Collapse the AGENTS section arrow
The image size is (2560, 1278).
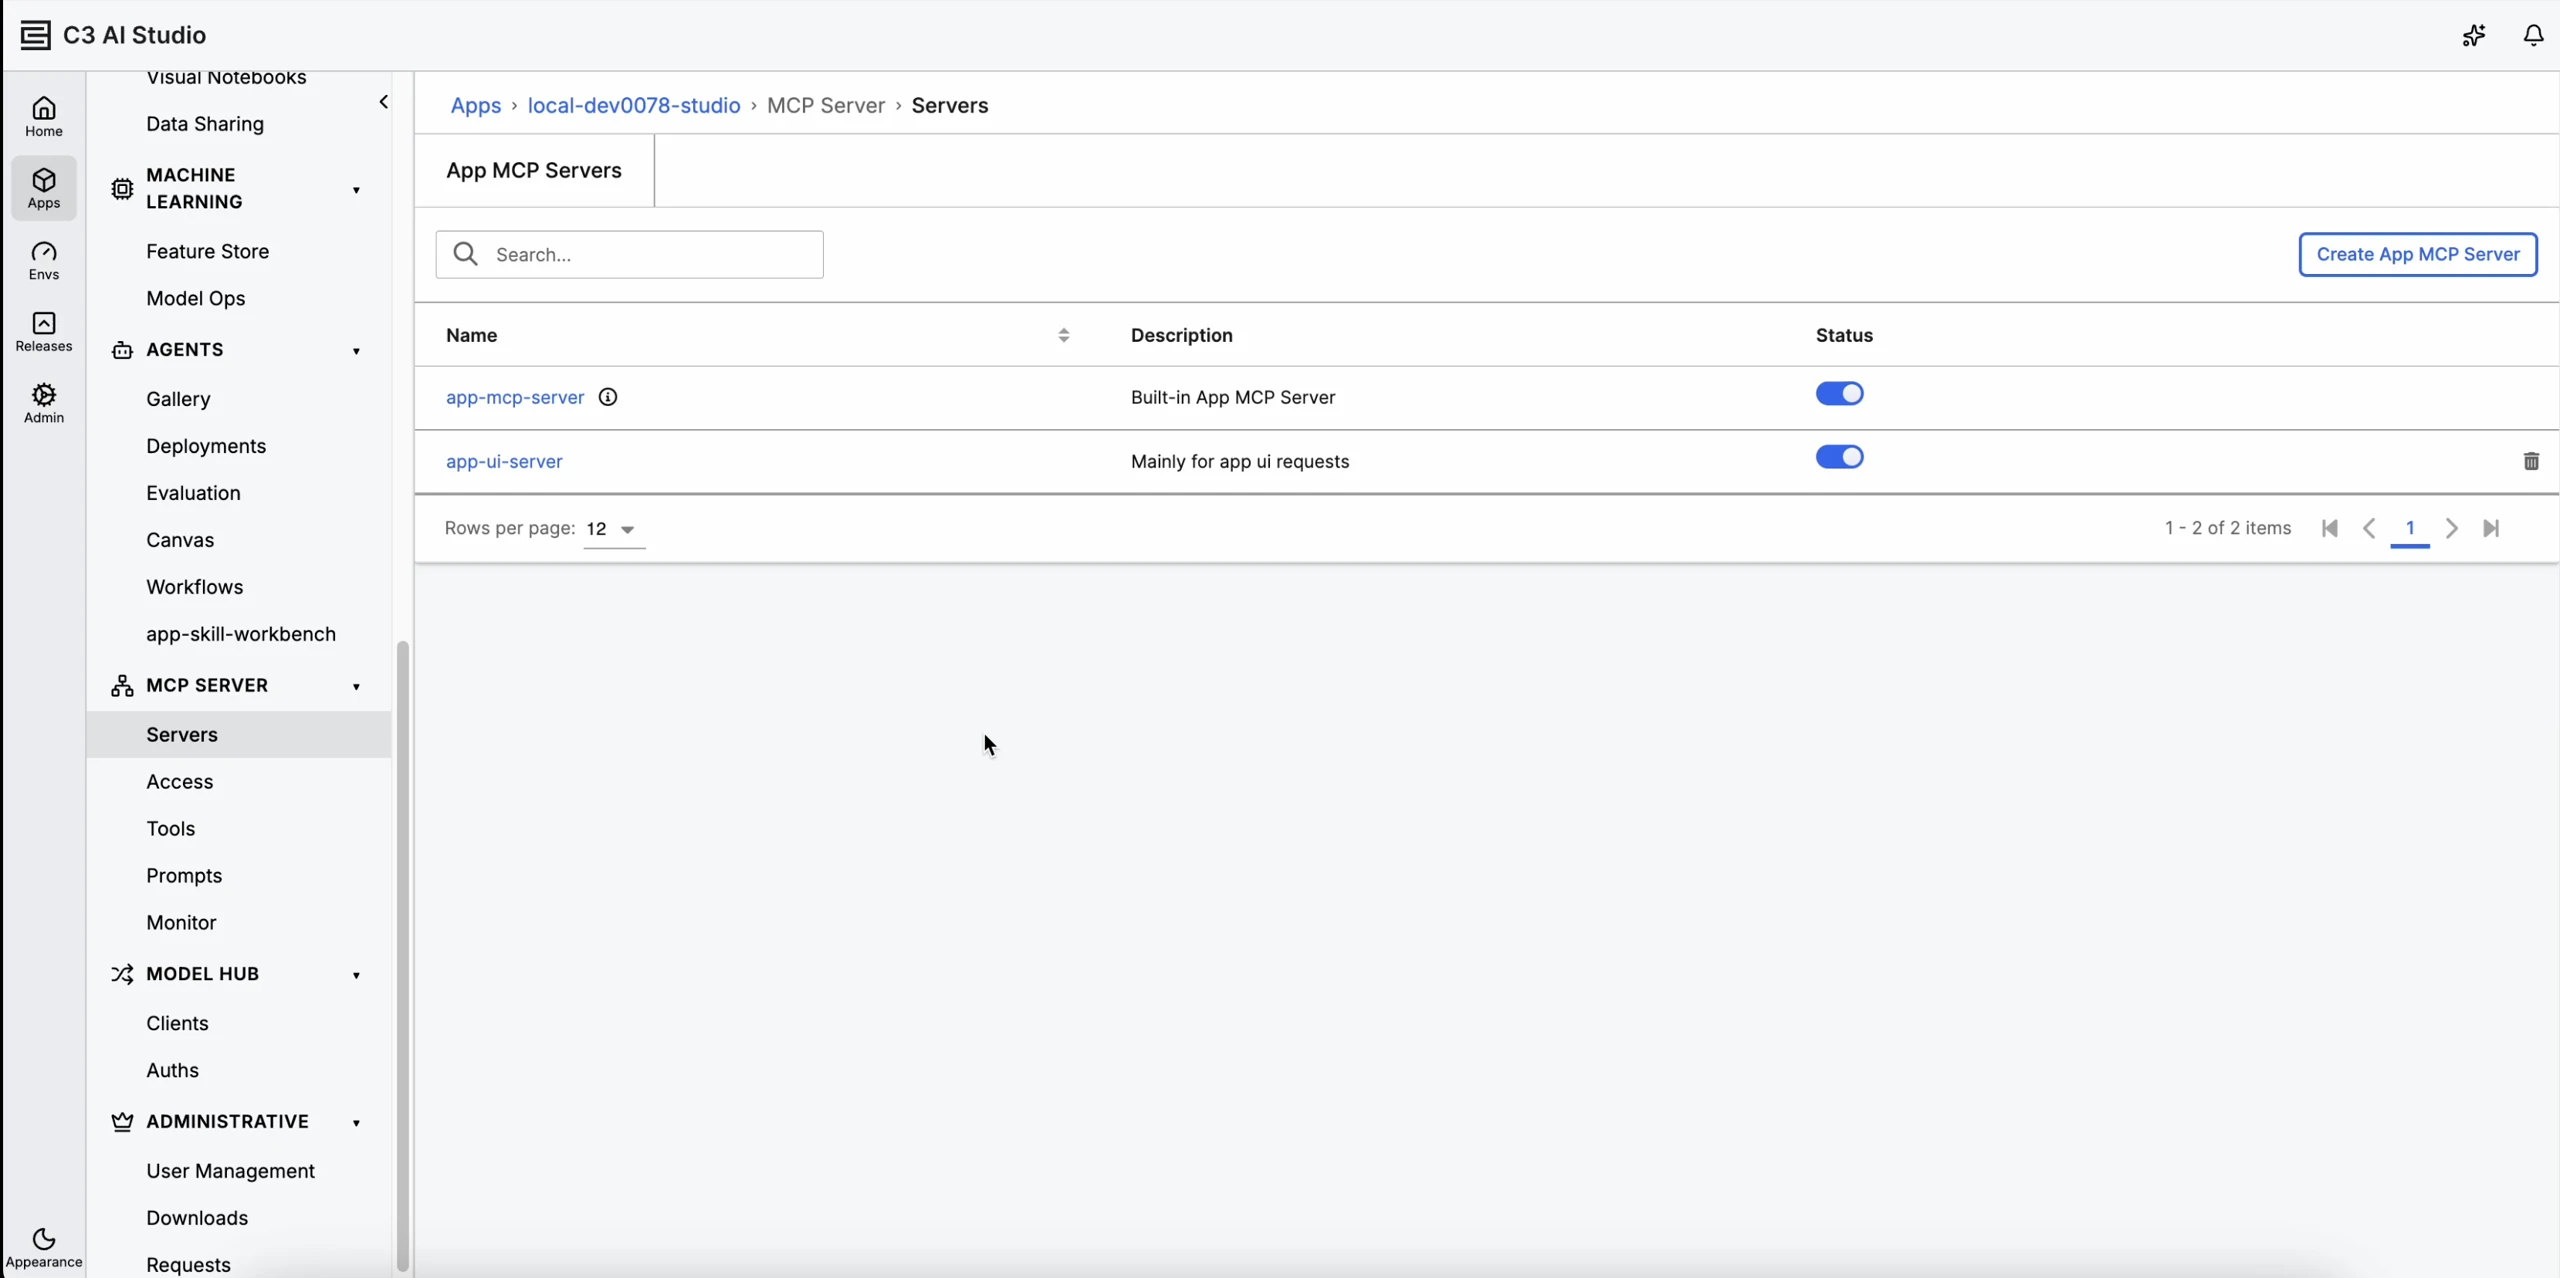356,350
